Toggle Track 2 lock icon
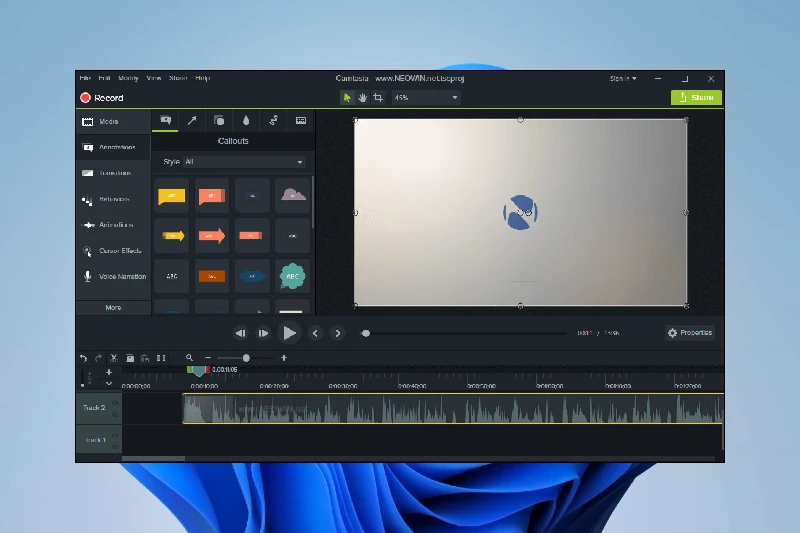The height and width of the screenshot is (533, 800). pyautogui.click(x=115, y=414)
